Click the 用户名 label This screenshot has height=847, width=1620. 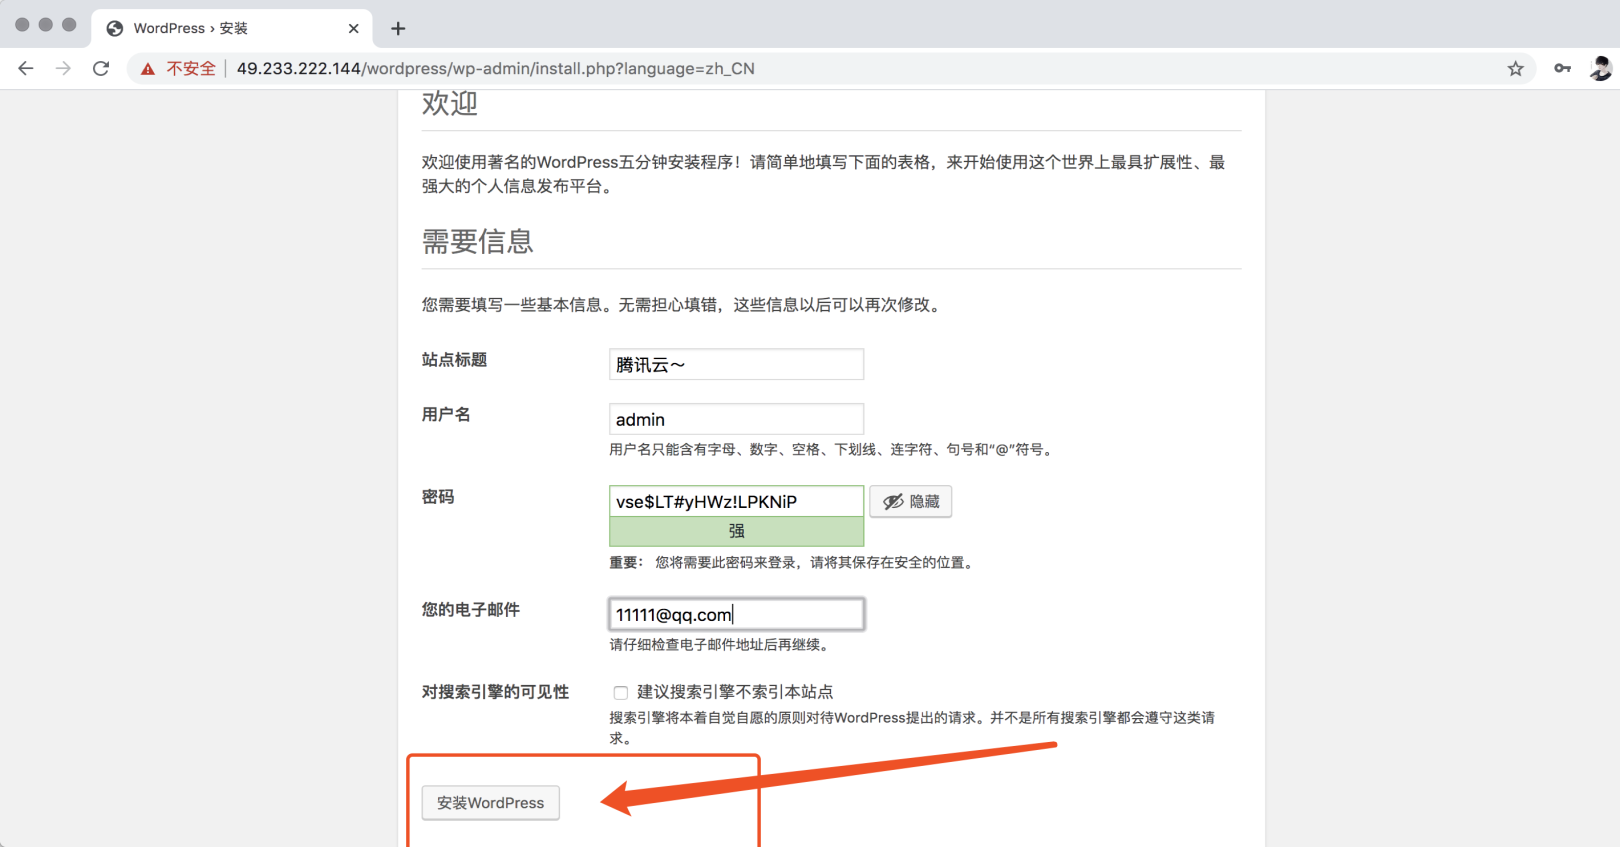tap(446, 414)
